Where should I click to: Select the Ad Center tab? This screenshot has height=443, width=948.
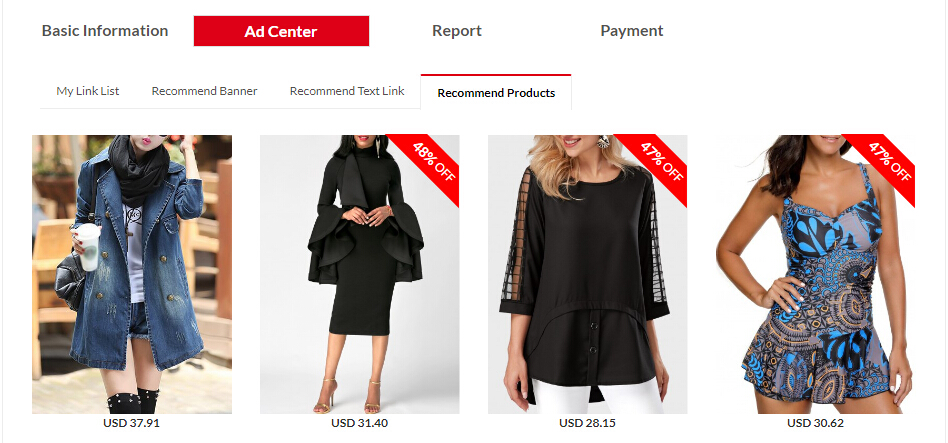pos(281,31)
